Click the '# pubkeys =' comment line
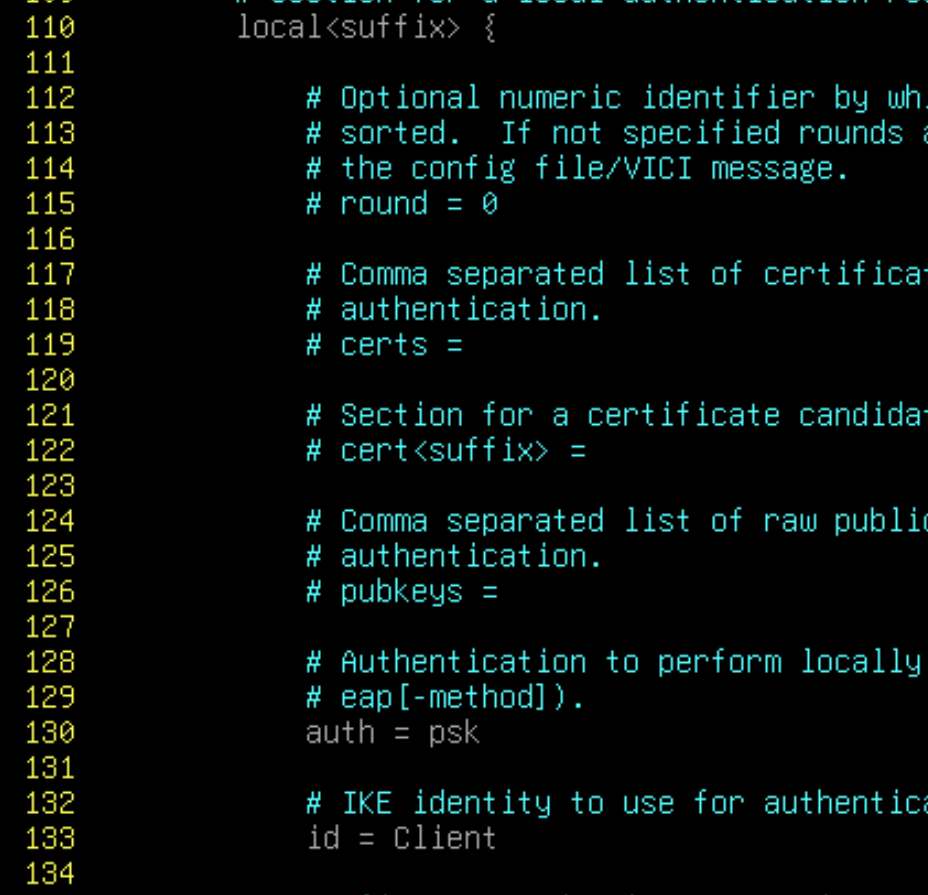This screenshot has width=928, height=895. pos(402,593)
